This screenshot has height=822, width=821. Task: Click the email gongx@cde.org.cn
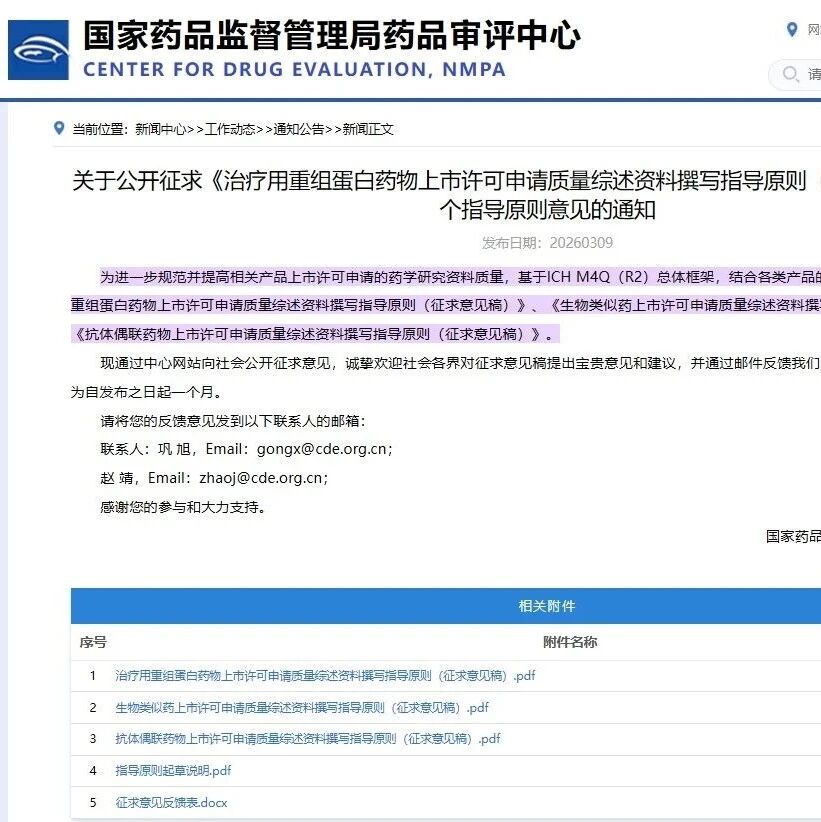[322, 449]
